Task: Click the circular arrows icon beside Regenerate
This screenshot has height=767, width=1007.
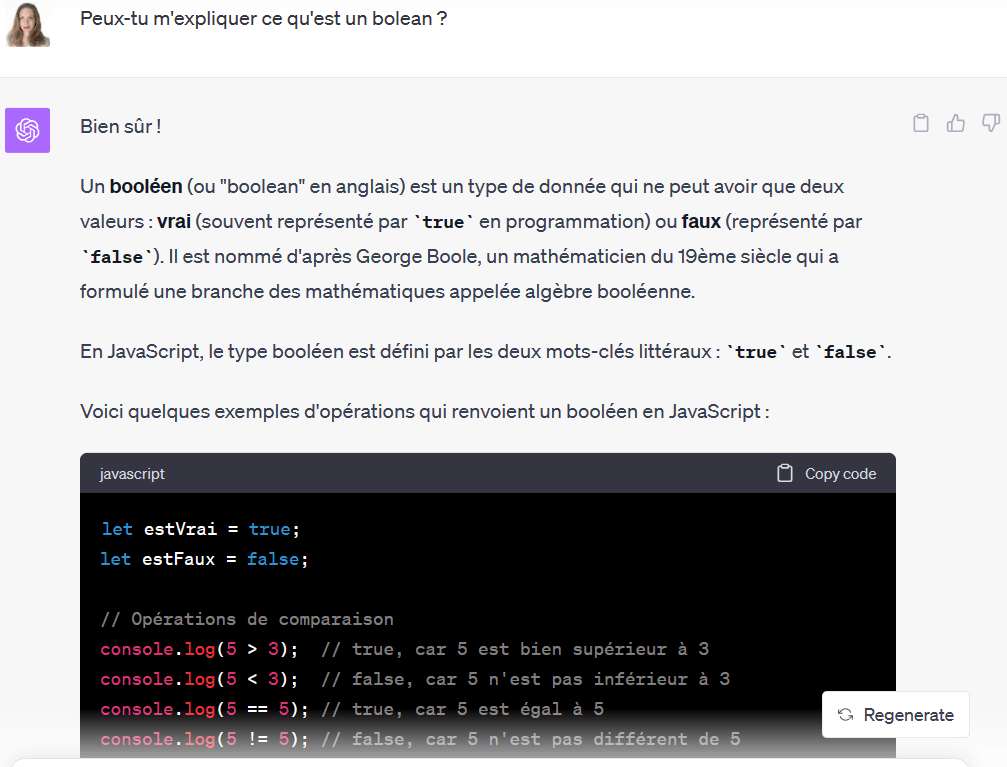Action: pos(845,715)
